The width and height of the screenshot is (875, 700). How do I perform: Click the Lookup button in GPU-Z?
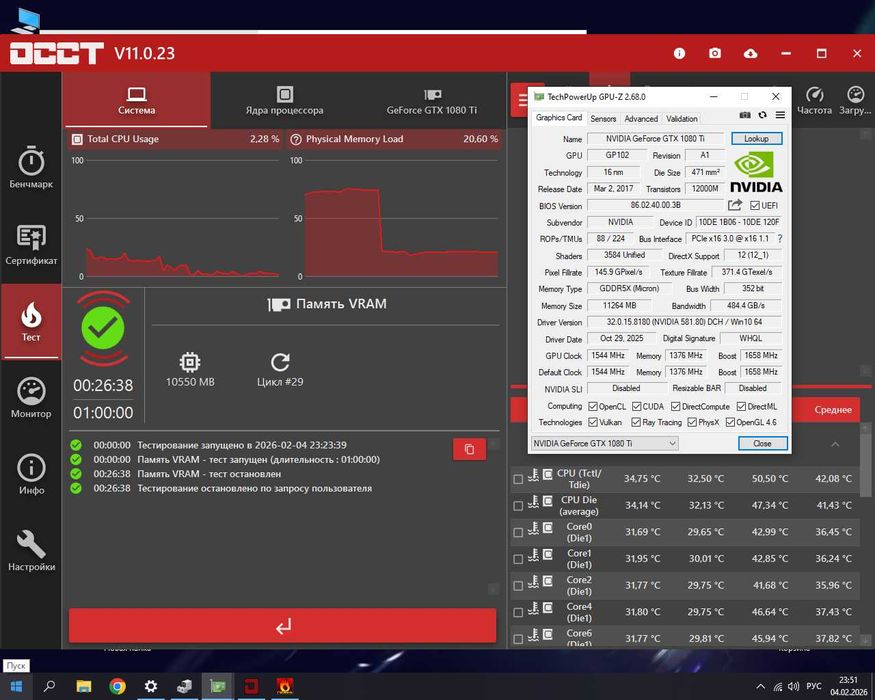(x=756, y=138)
